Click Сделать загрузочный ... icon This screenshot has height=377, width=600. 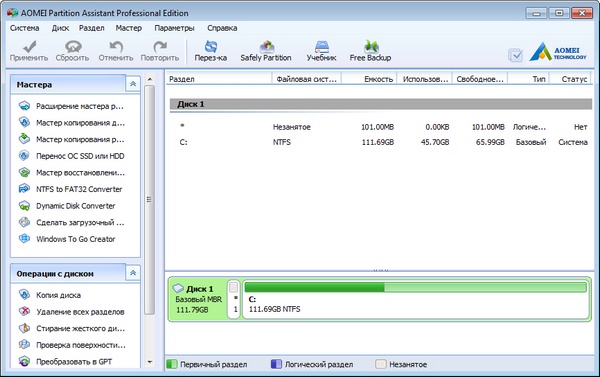[x=24, y=222]
